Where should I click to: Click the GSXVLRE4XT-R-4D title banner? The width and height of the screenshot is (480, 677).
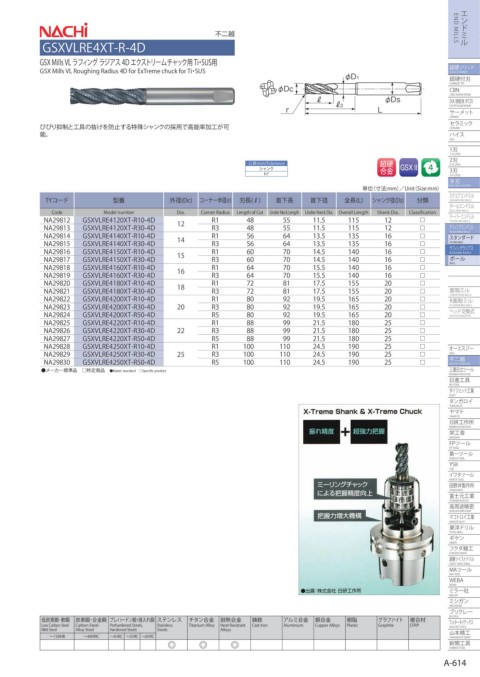click(x=137, y=47)
